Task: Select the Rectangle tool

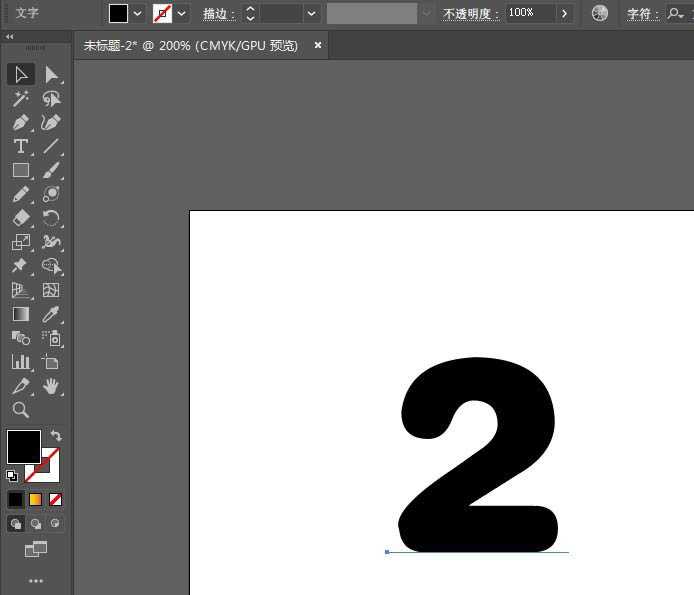Action: pyautogui.click(x=21, y=171)
